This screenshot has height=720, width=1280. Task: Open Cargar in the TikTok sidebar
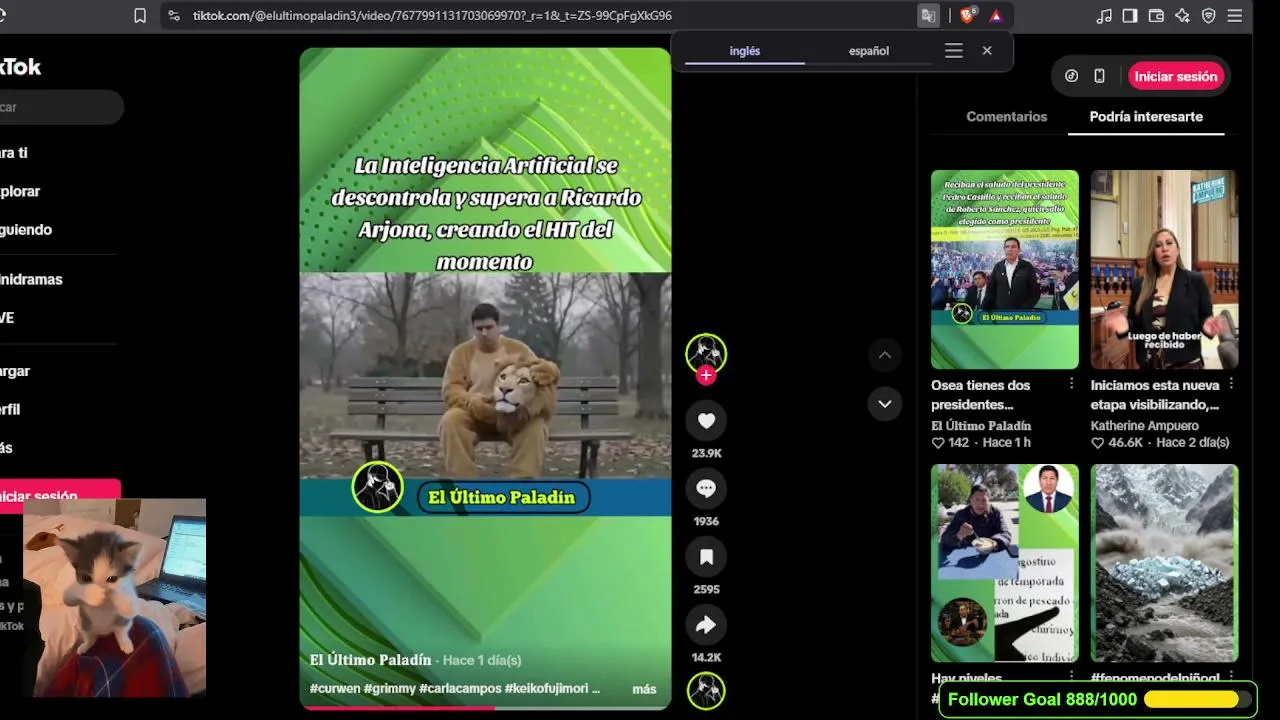(x=15, y=371)
